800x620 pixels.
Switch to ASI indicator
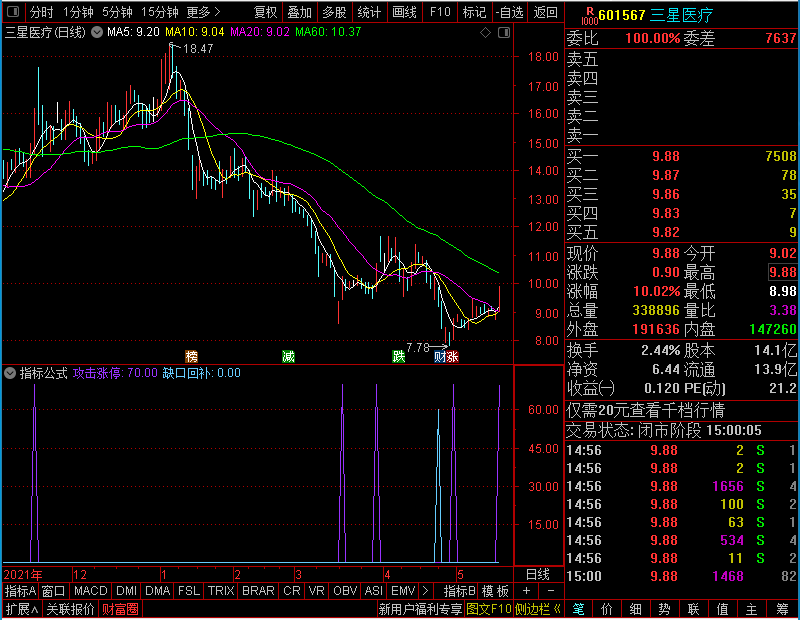pyautogui.click(x=373, y=591)
